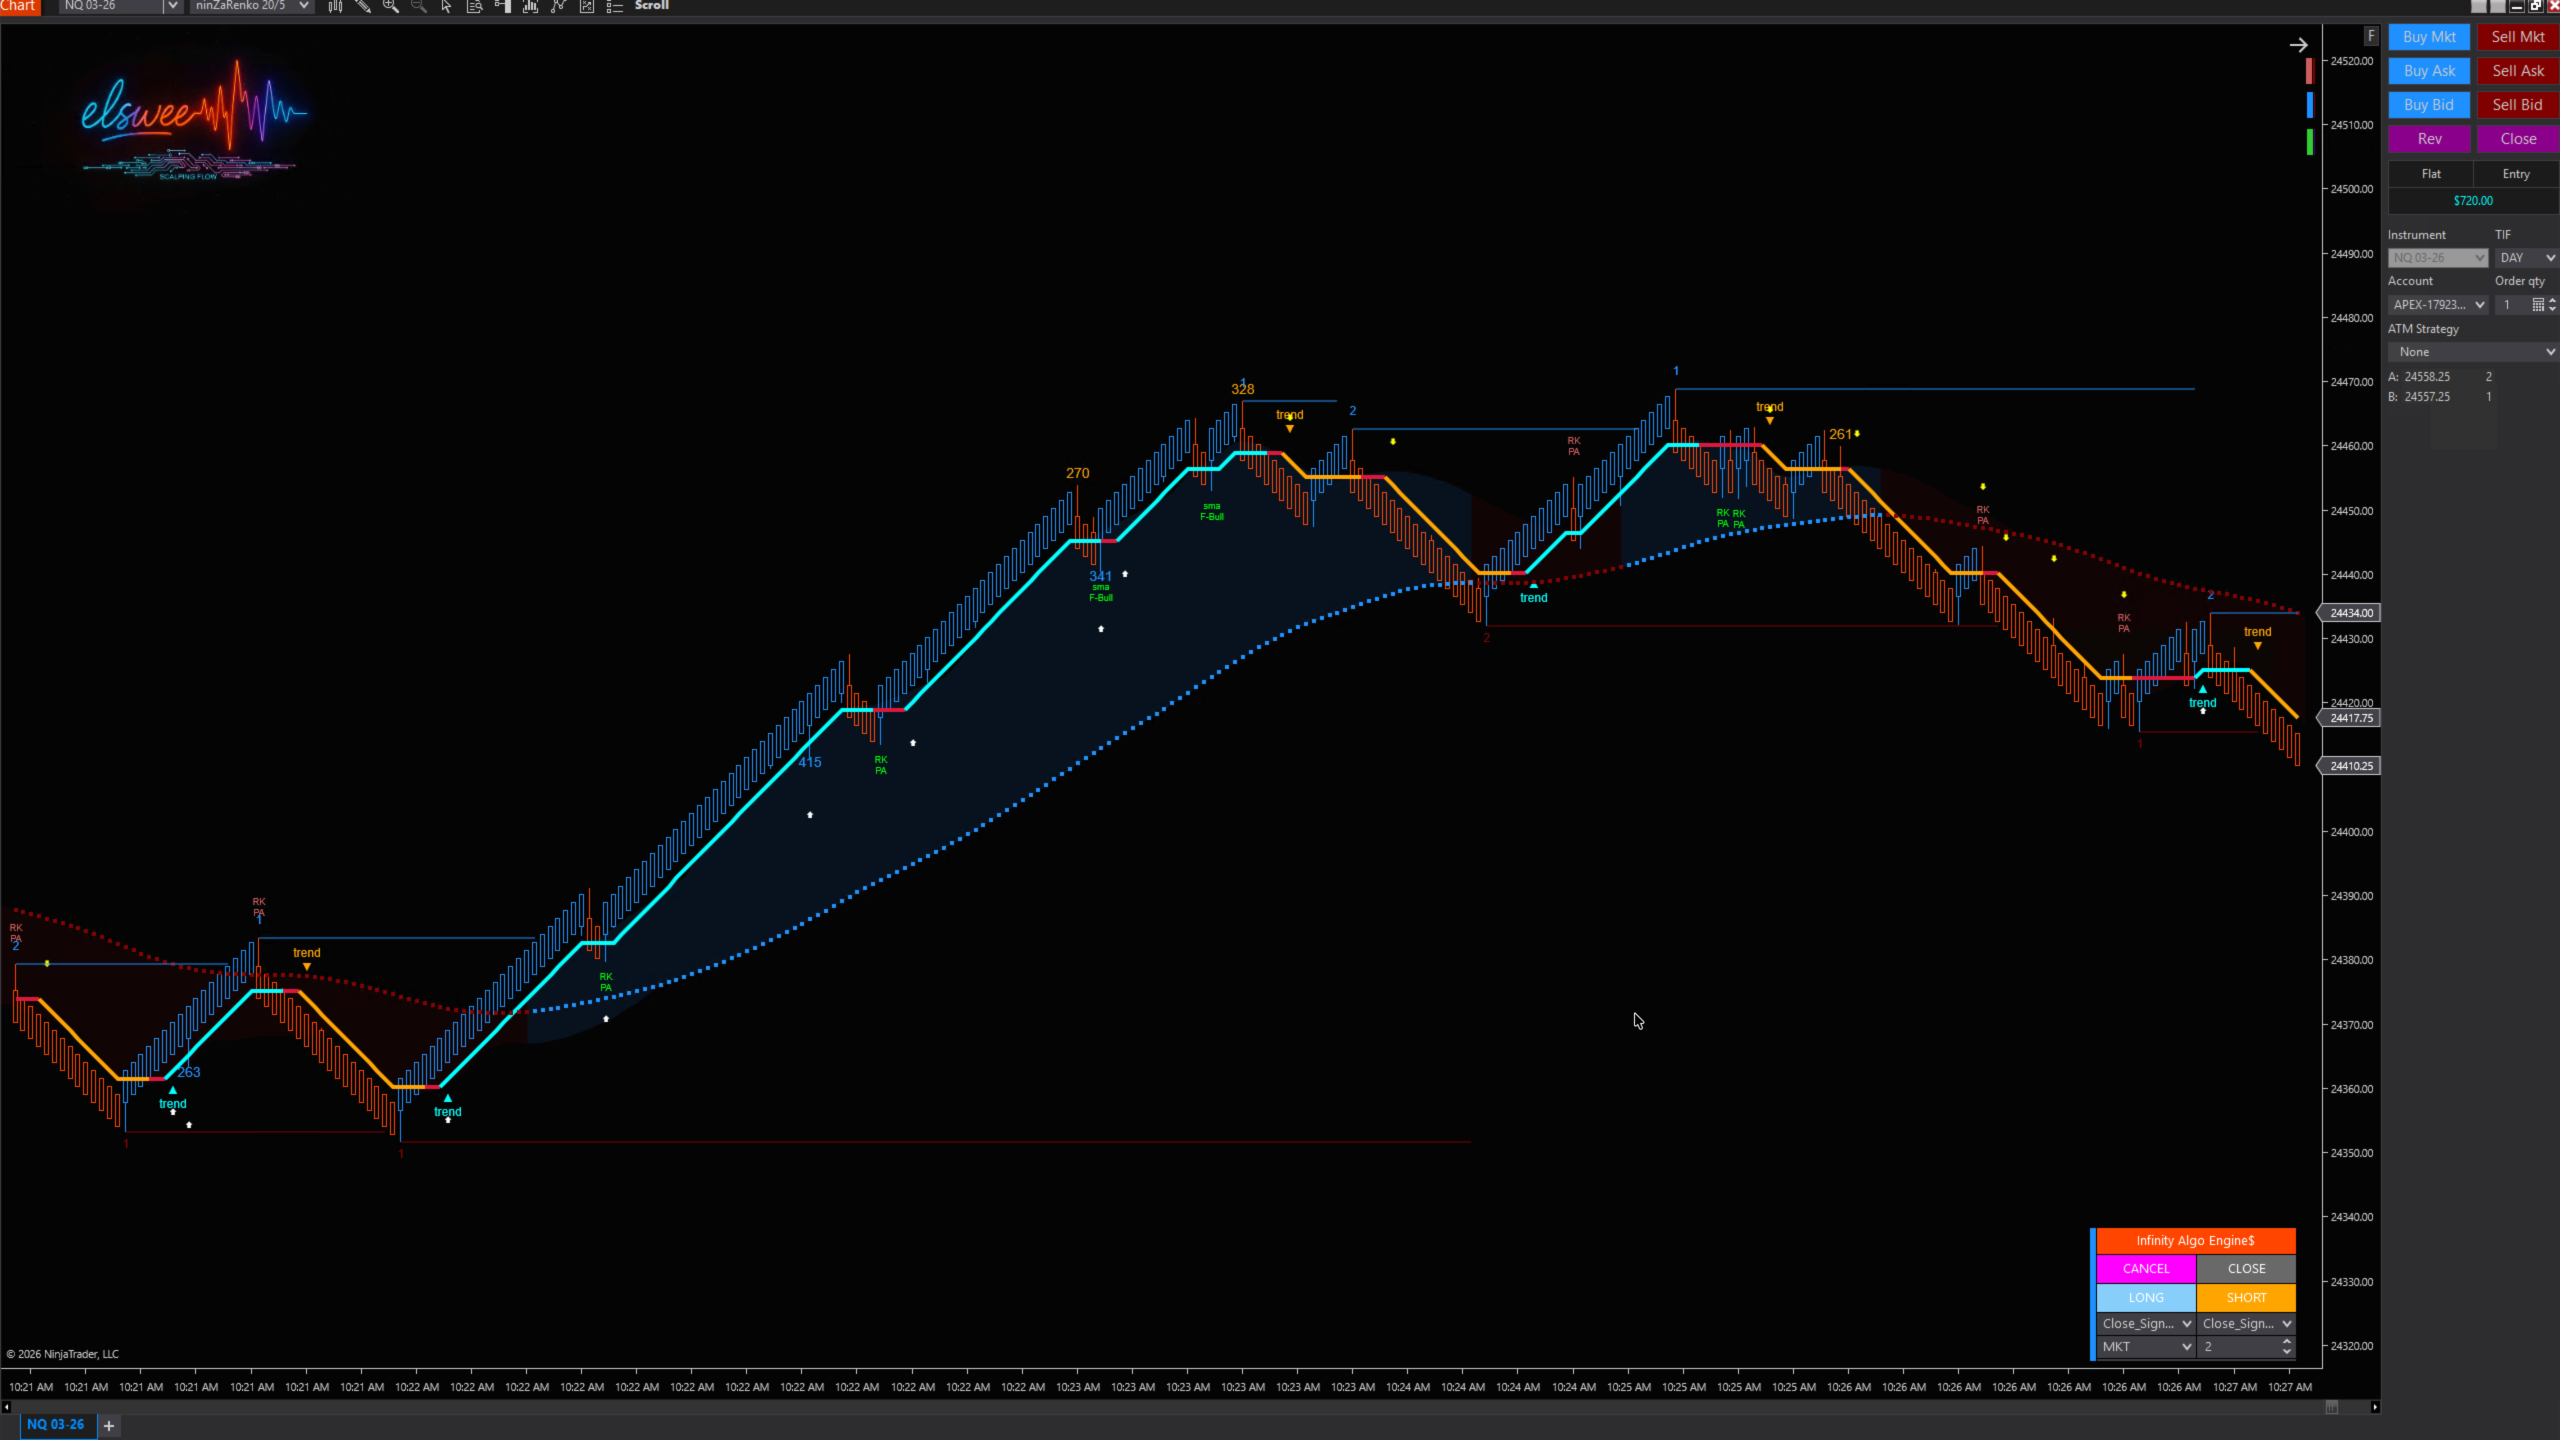Select the drawing tools pencil icon
The height and width of the screenshot is (1440, 2560).
click(363, 6)
